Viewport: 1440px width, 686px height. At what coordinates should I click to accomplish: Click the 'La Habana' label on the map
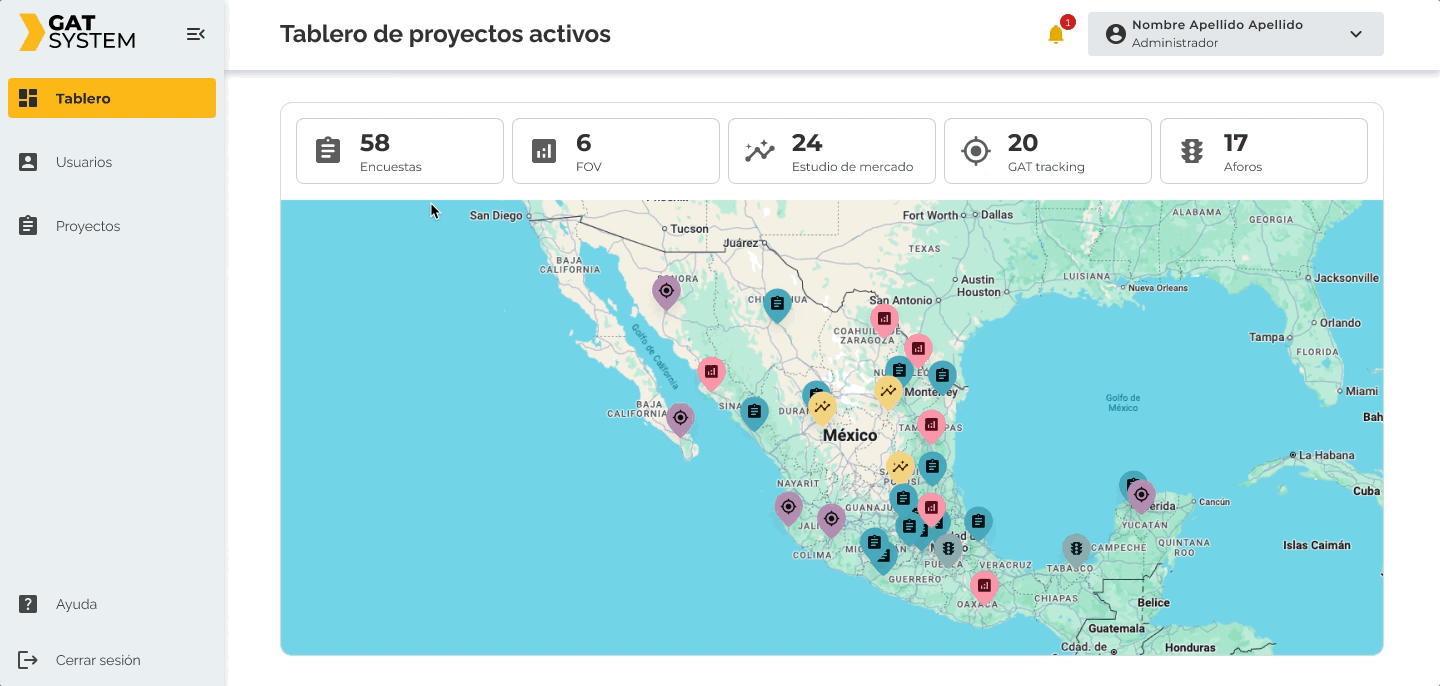[1327, 455]
